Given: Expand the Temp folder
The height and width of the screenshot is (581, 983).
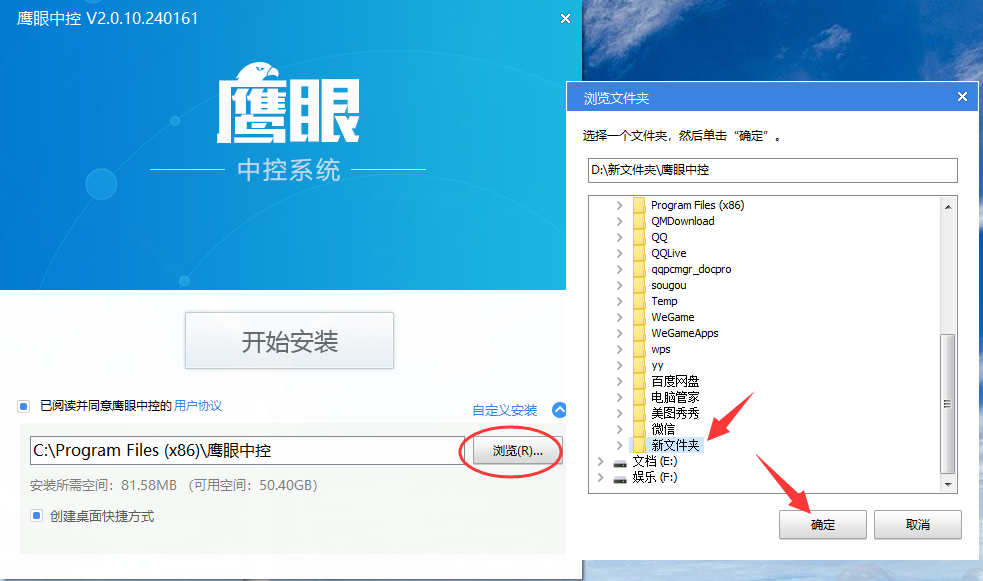Looking at the screenshot, I should click(619, 301).
